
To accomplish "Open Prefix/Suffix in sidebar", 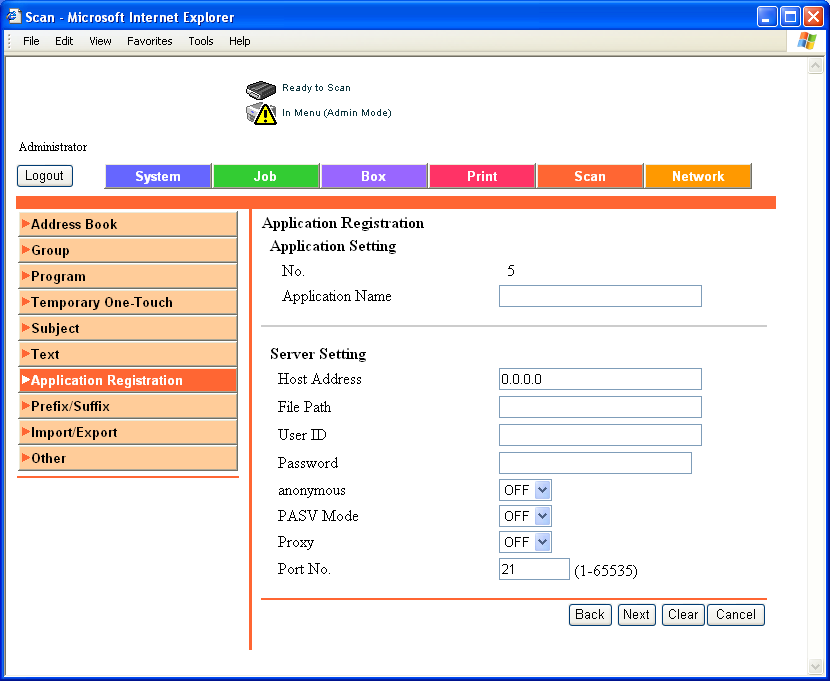I will (x=128, y=406).
